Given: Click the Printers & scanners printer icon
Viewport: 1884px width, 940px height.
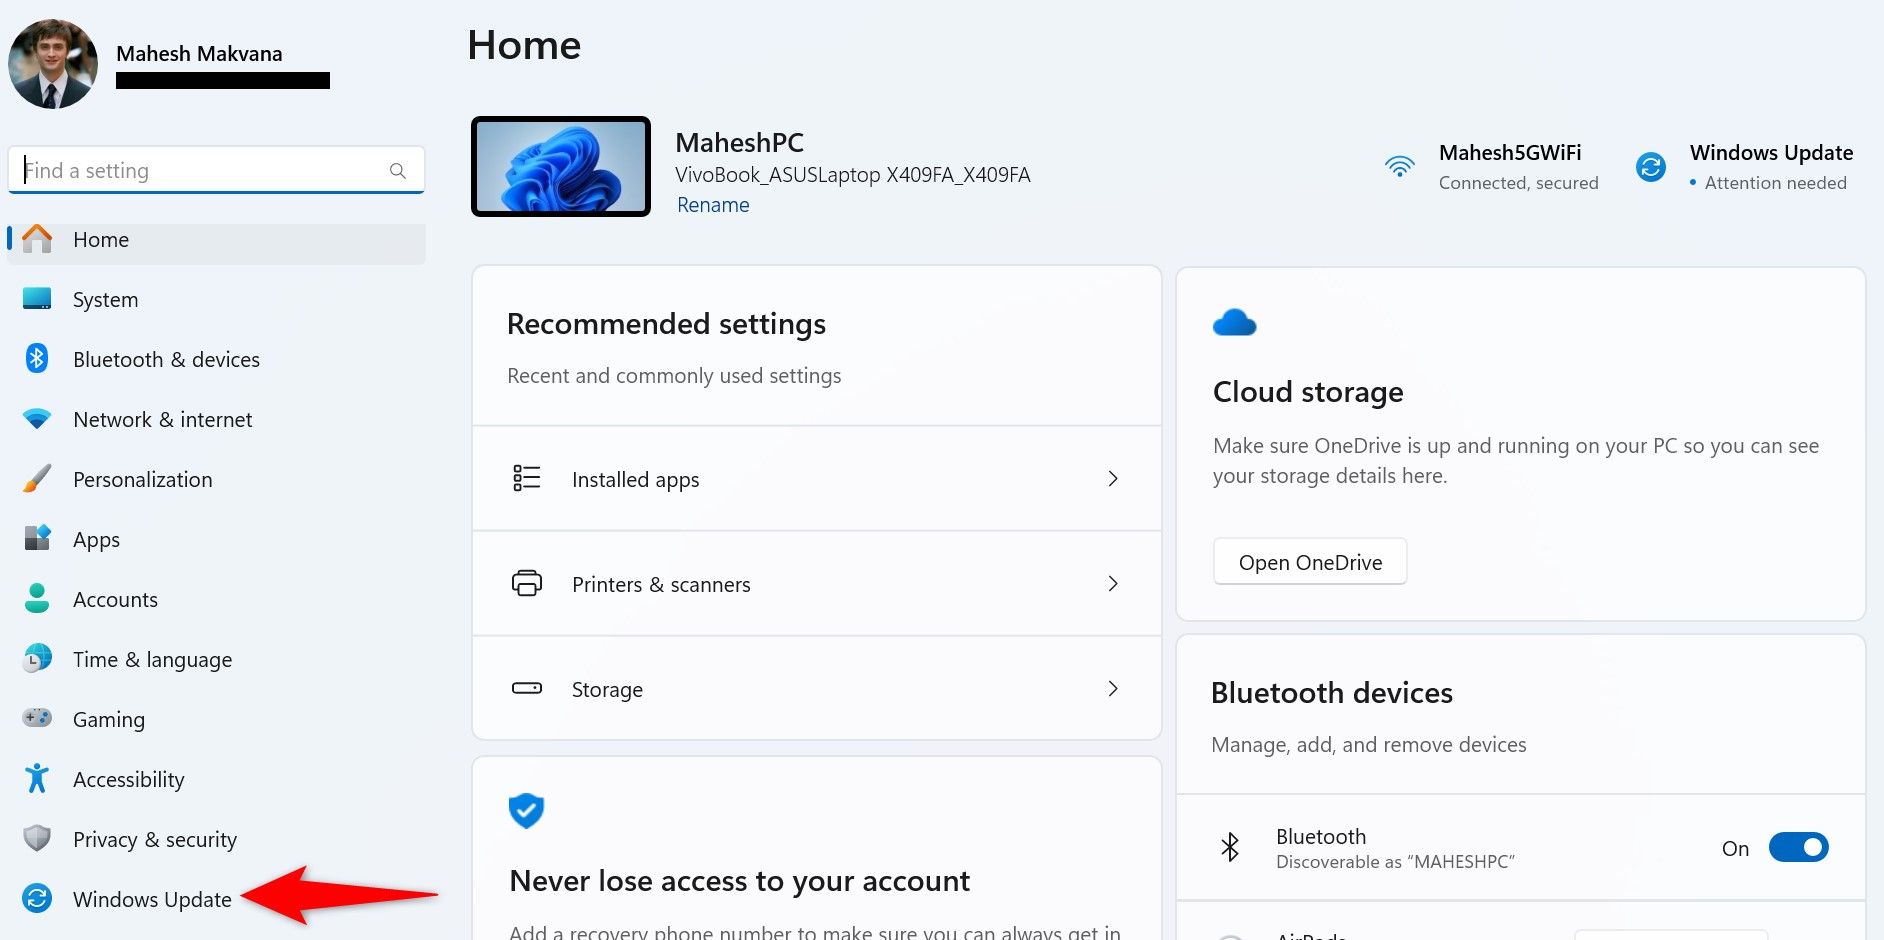Looking at the screenshot, I should (527, 583).
